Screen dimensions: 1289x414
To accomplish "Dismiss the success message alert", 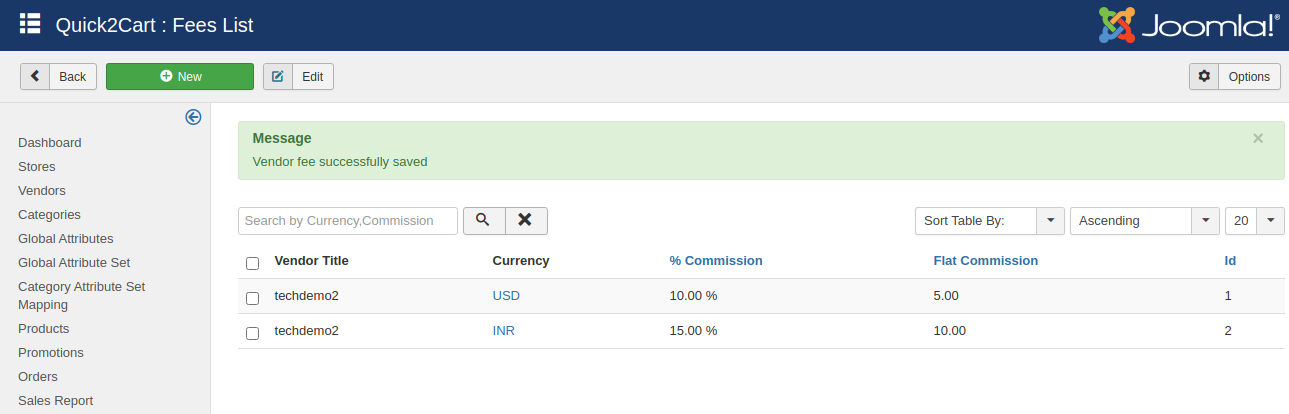I will pos(1257,139).
